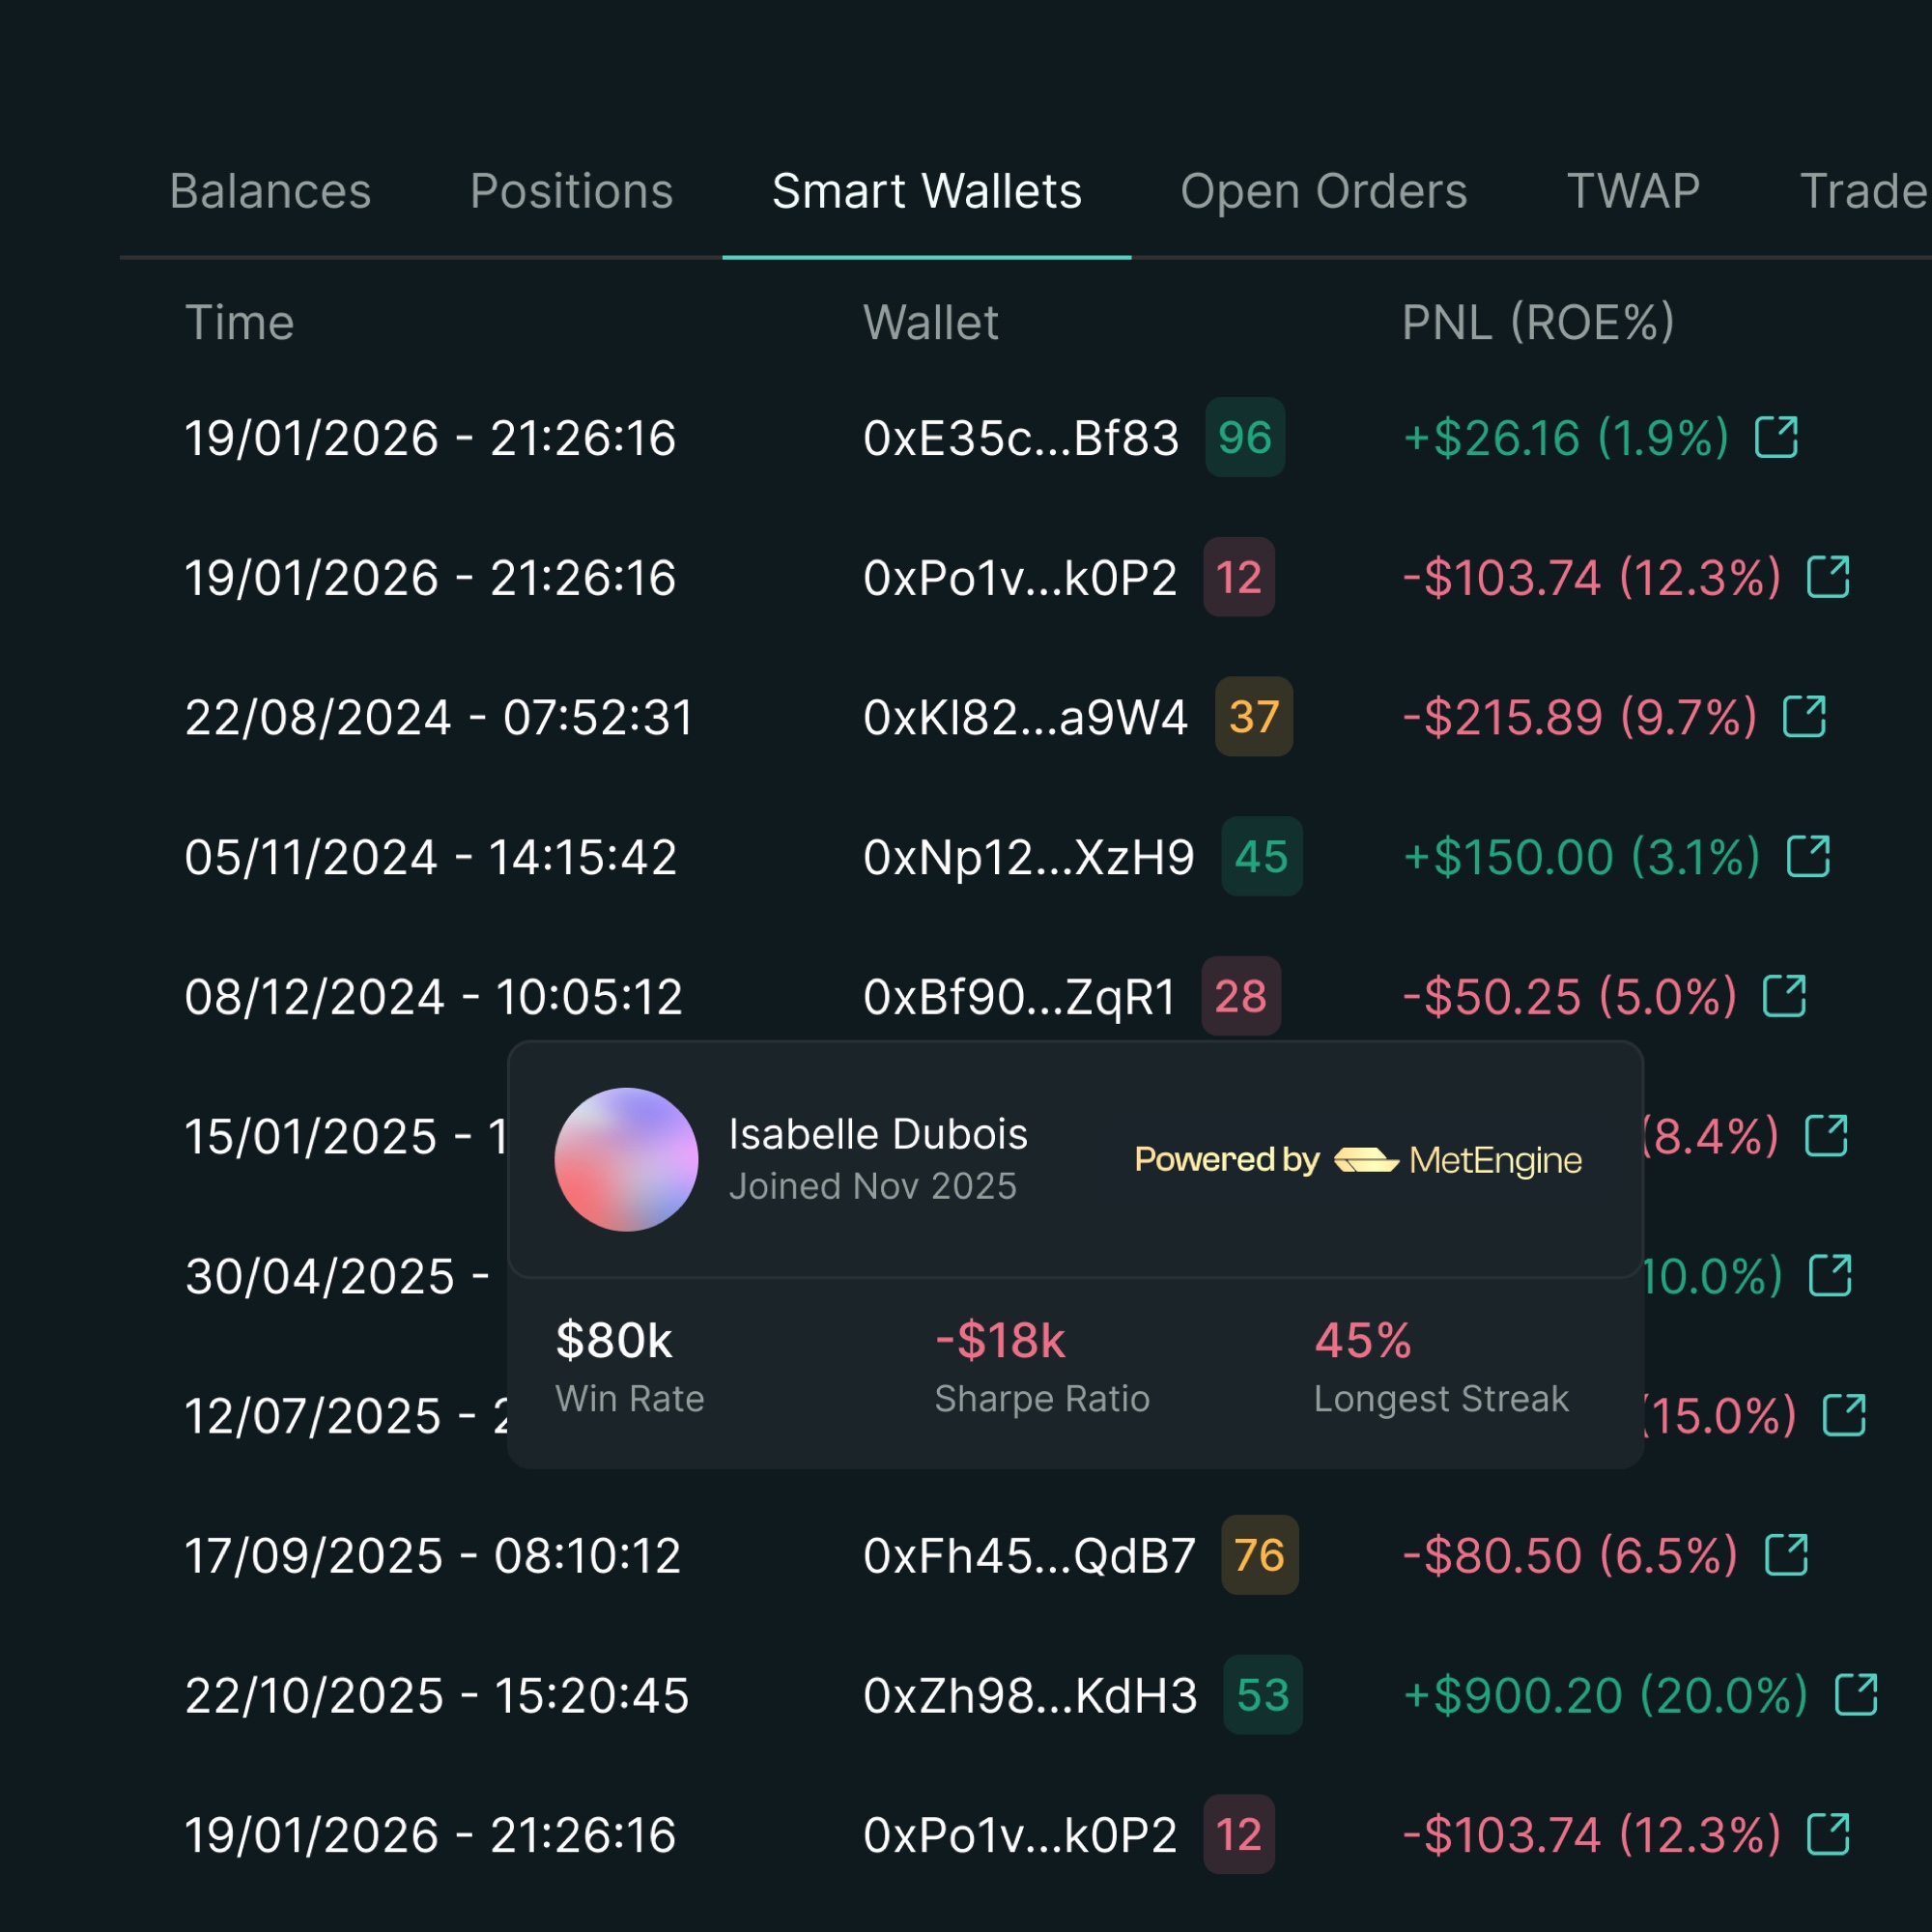Click timestamp 17/09/2025 - 08:10:12
The width and height of the screenshot is (1932, 1932).
tap(433, 1555)
